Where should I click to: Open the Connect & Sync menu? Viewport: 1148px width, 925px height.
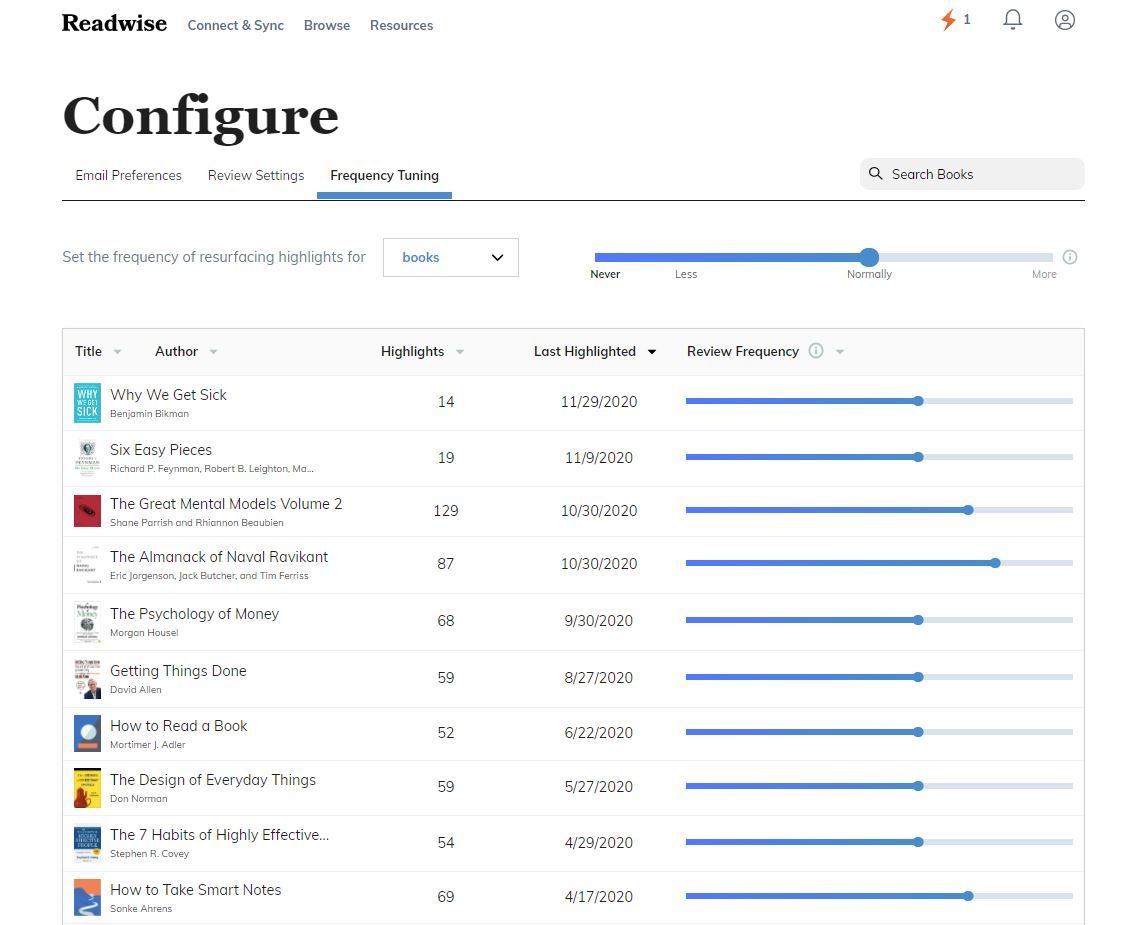tap(236, 25)
